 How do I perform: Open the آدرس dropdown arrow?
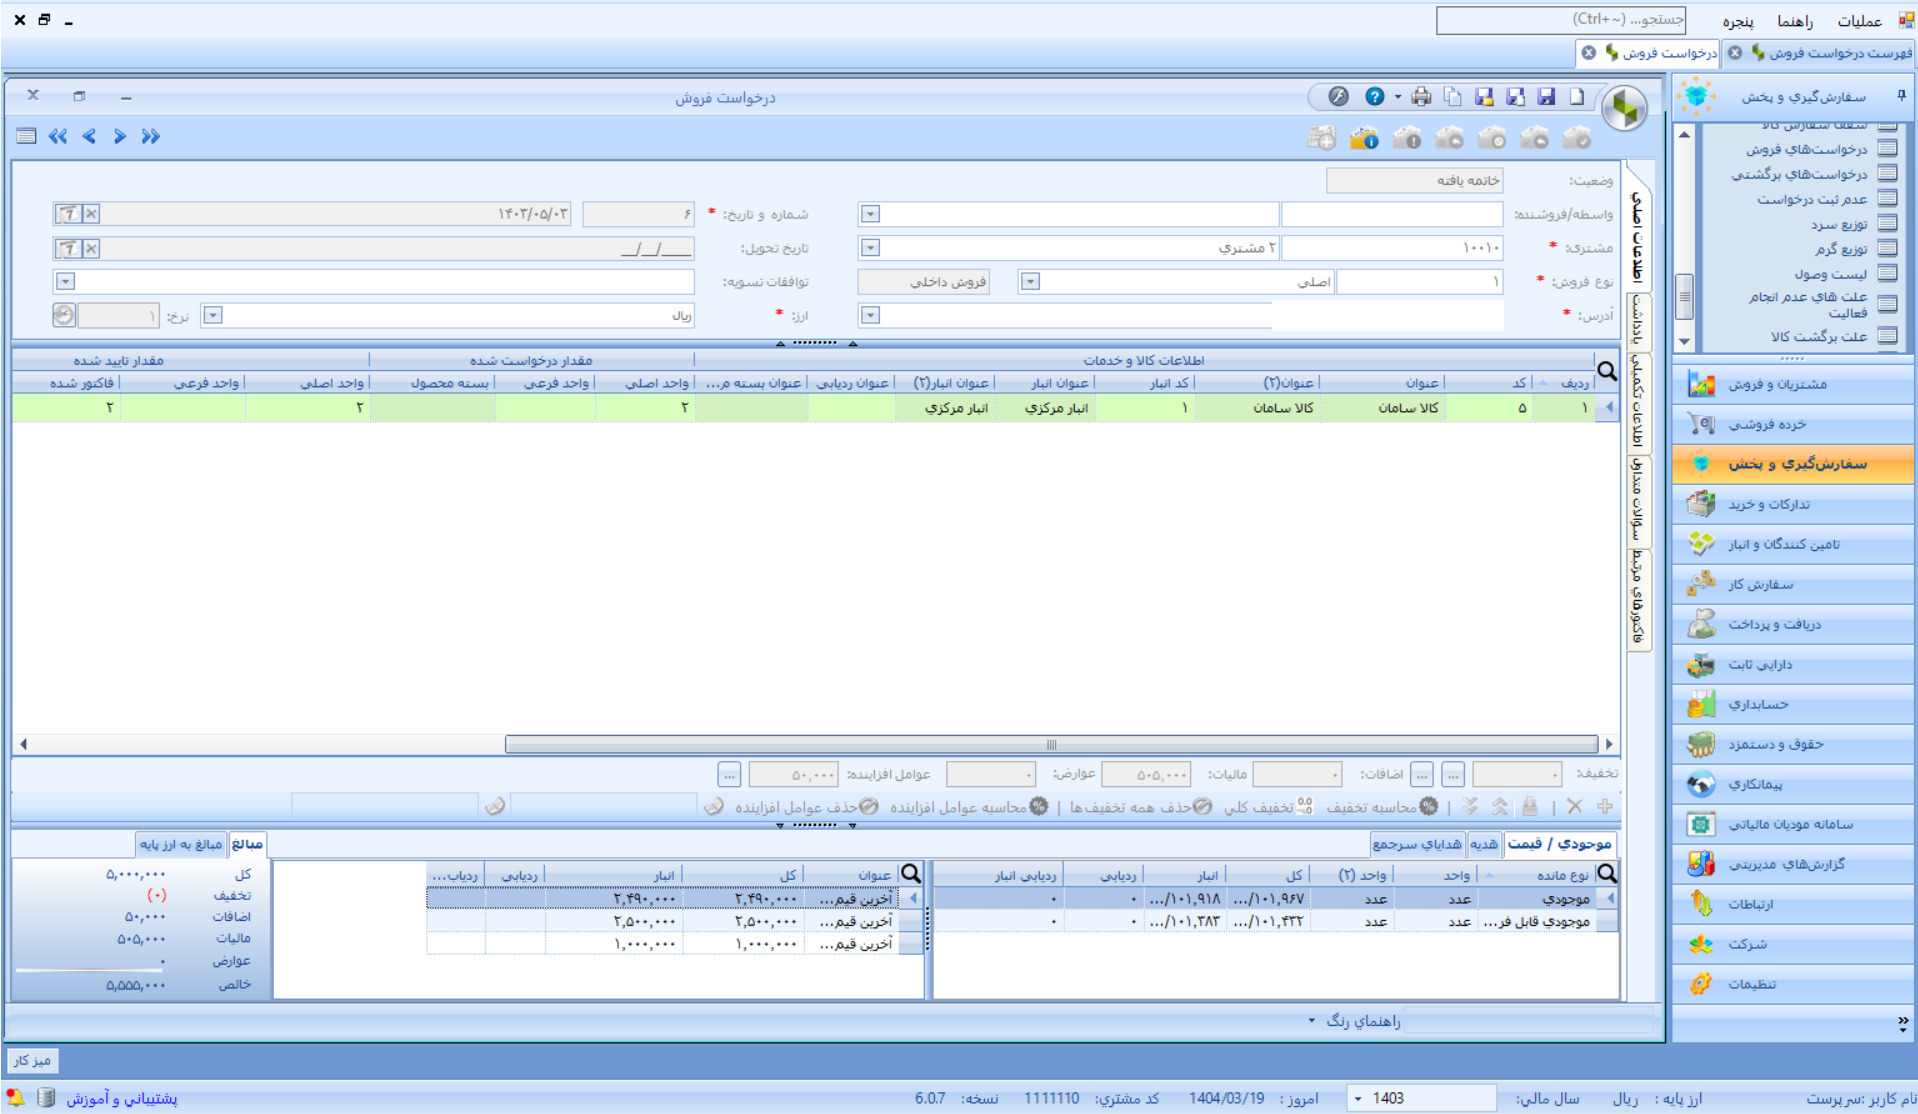click(x=870, y=315)
